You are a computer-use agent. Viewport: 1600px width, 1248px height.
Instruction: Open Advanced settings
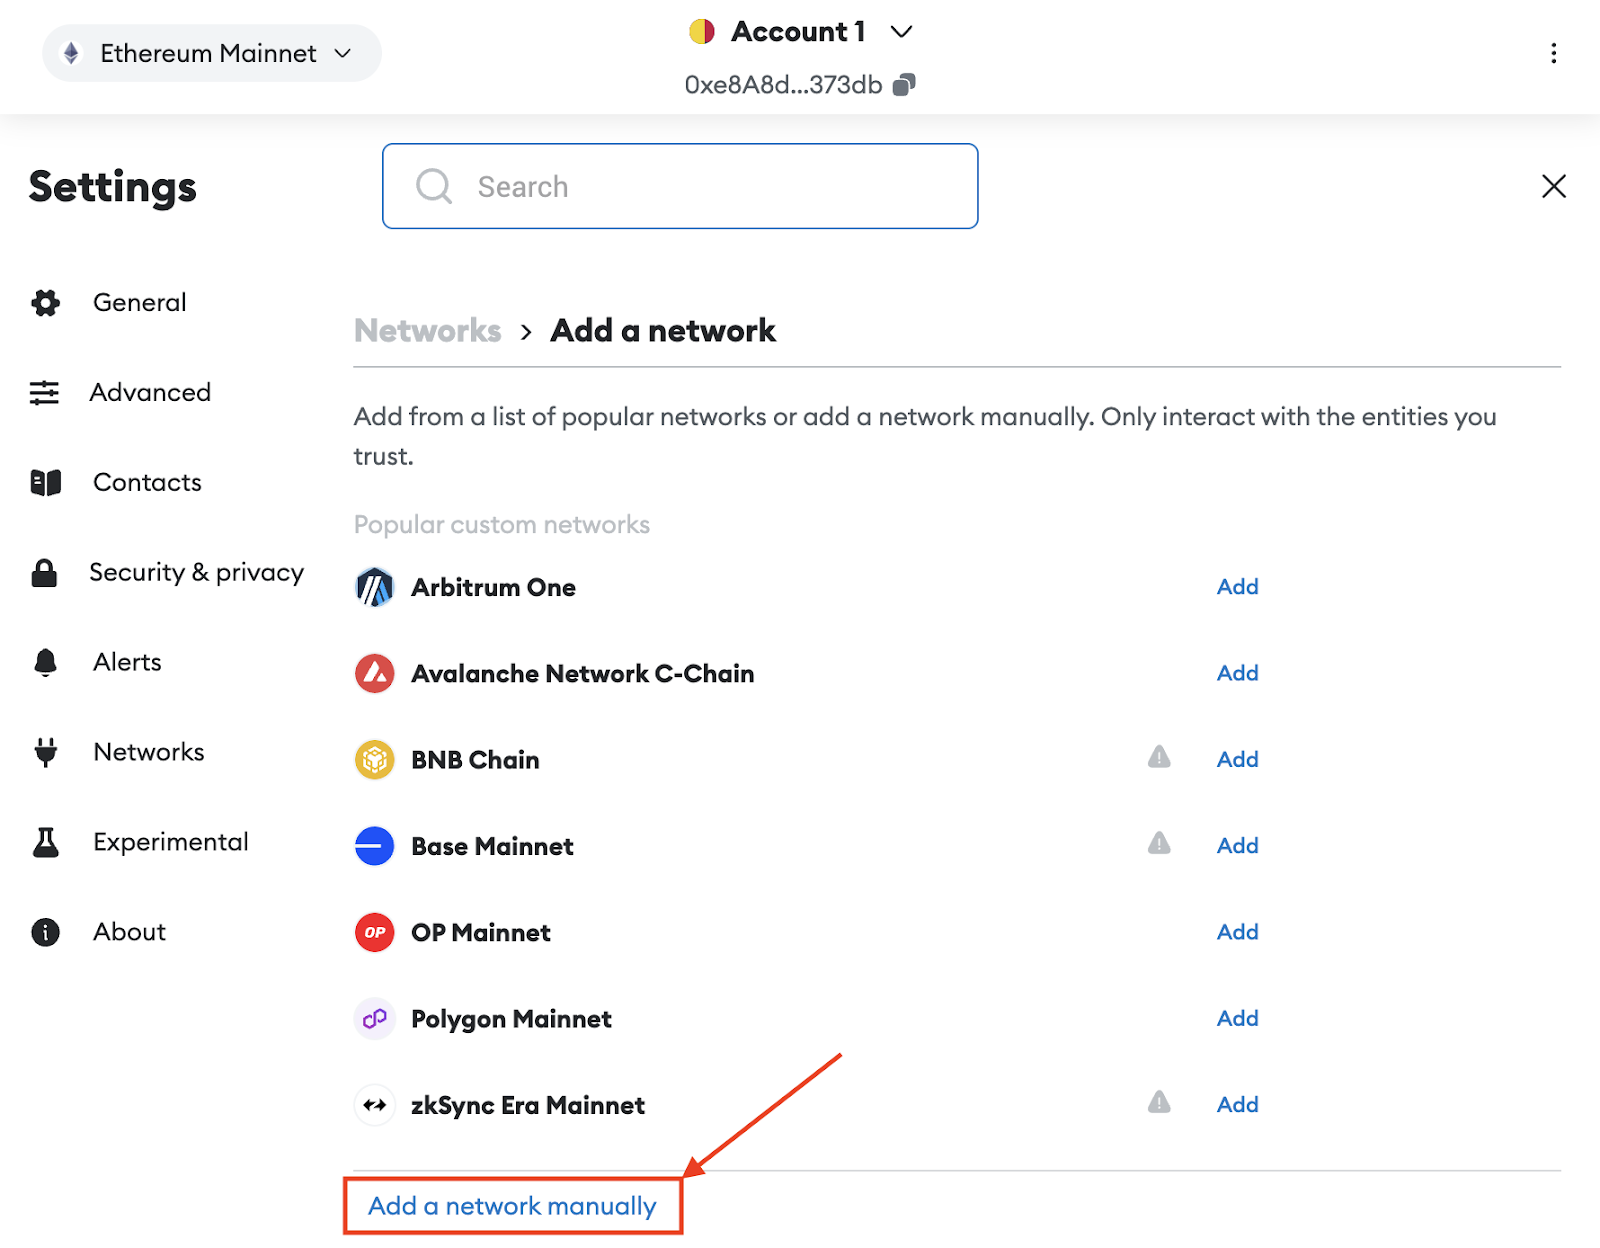point(150,392)
